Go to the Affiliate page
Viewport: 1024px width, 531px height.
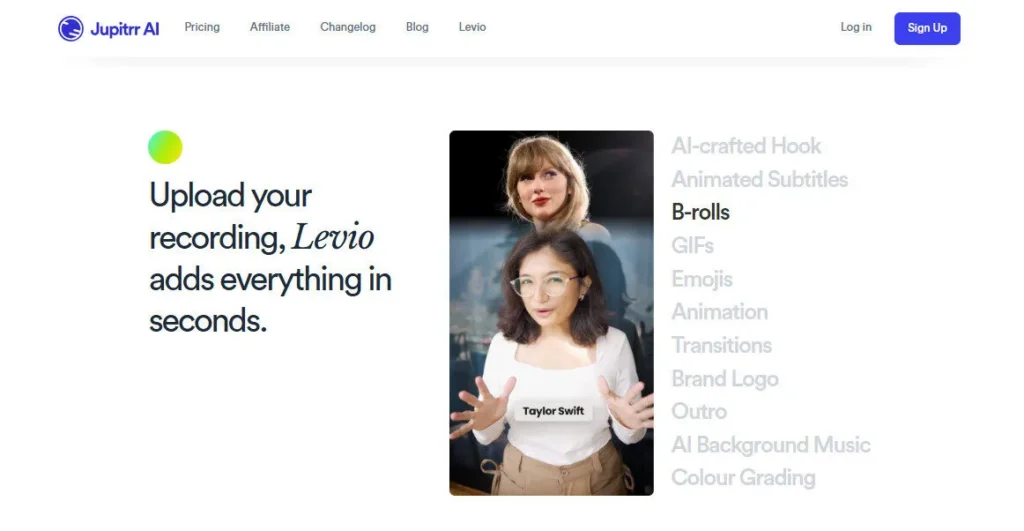point(270,27)
